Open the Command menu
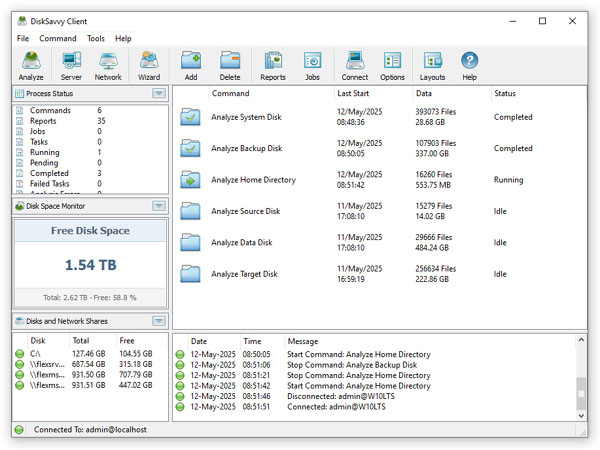Screen dimensions: 600x450 (x=58, y=39)
